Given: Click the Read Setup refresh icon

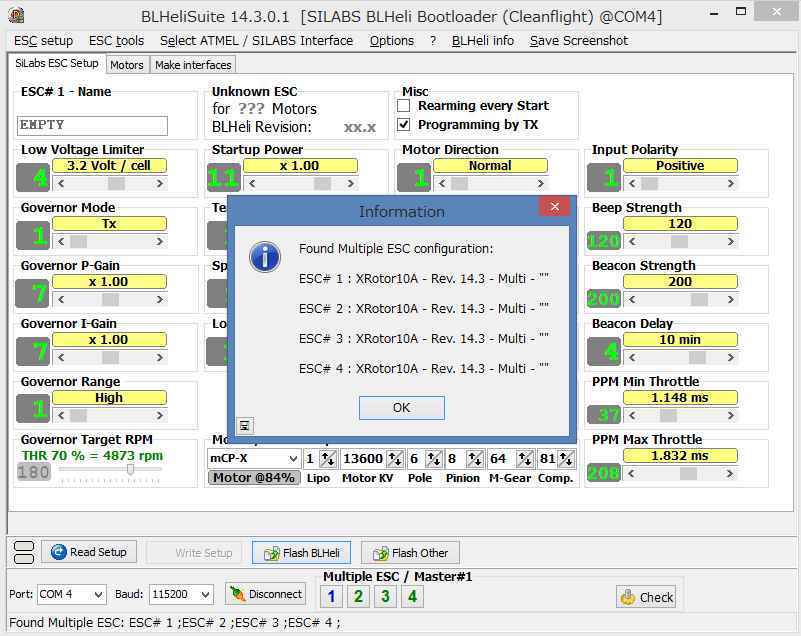Looking at the screenshot, I should point(59,552).
